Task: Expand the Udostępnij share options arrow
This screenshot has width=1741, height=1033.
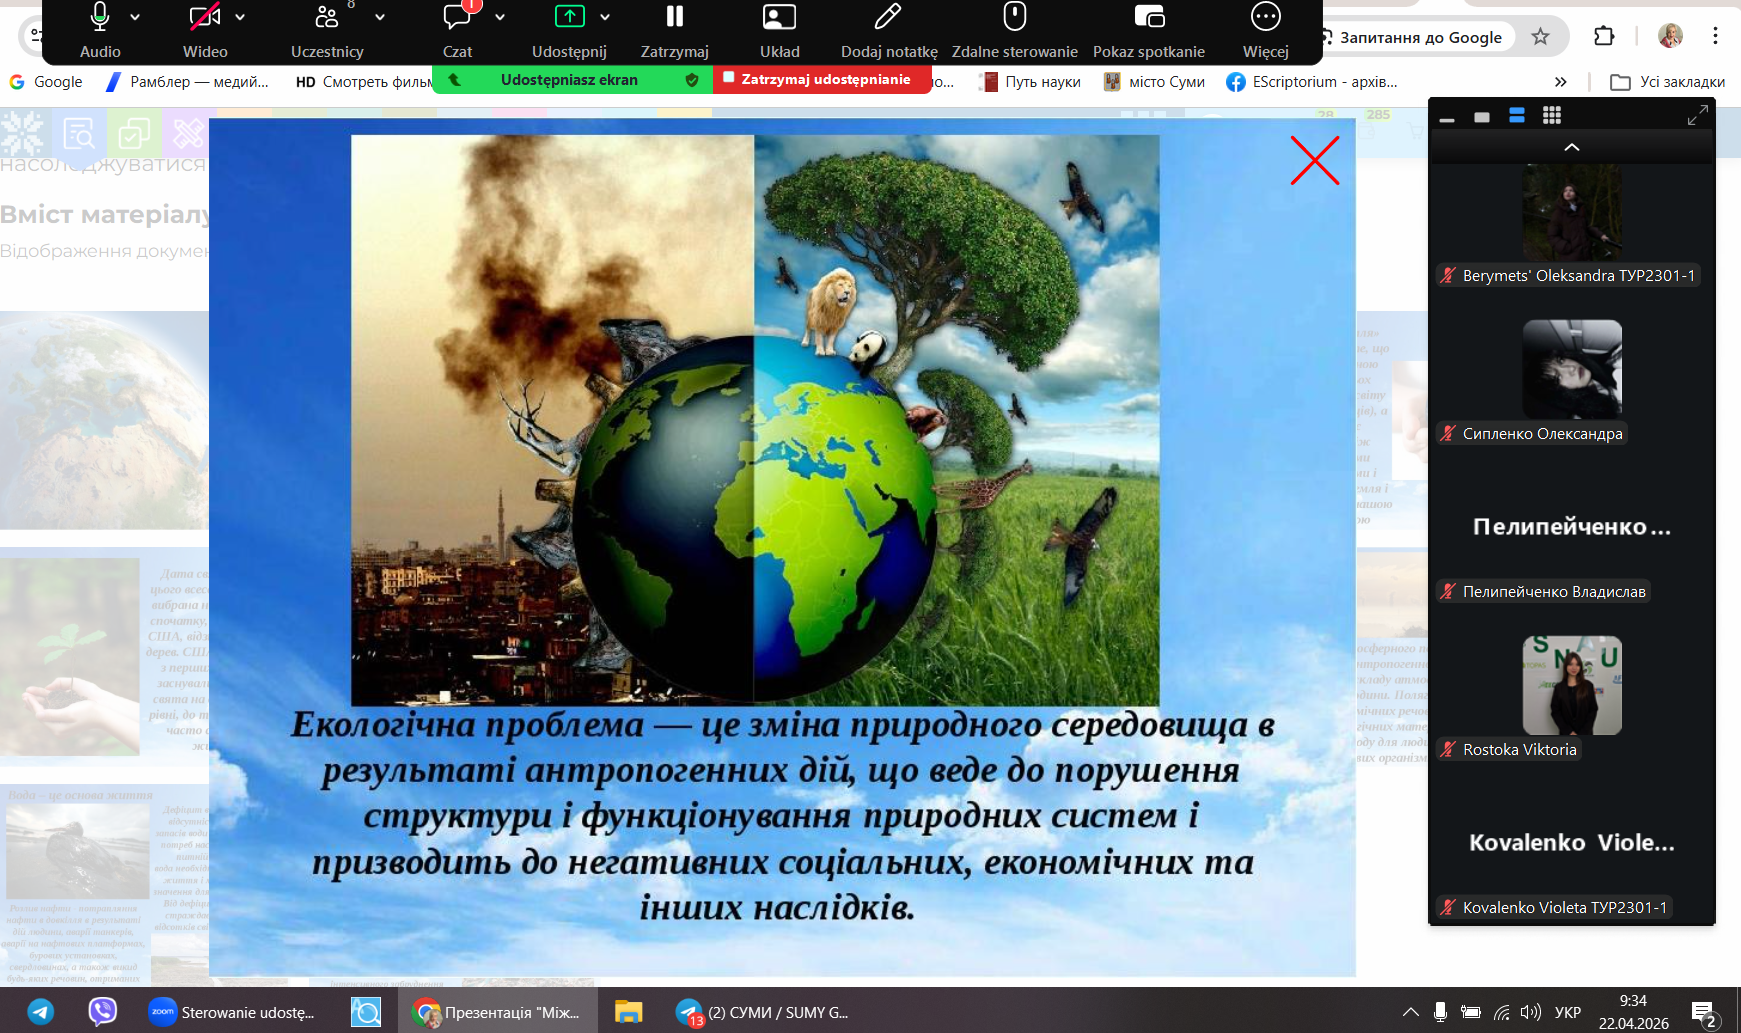Action: (605, 17)
